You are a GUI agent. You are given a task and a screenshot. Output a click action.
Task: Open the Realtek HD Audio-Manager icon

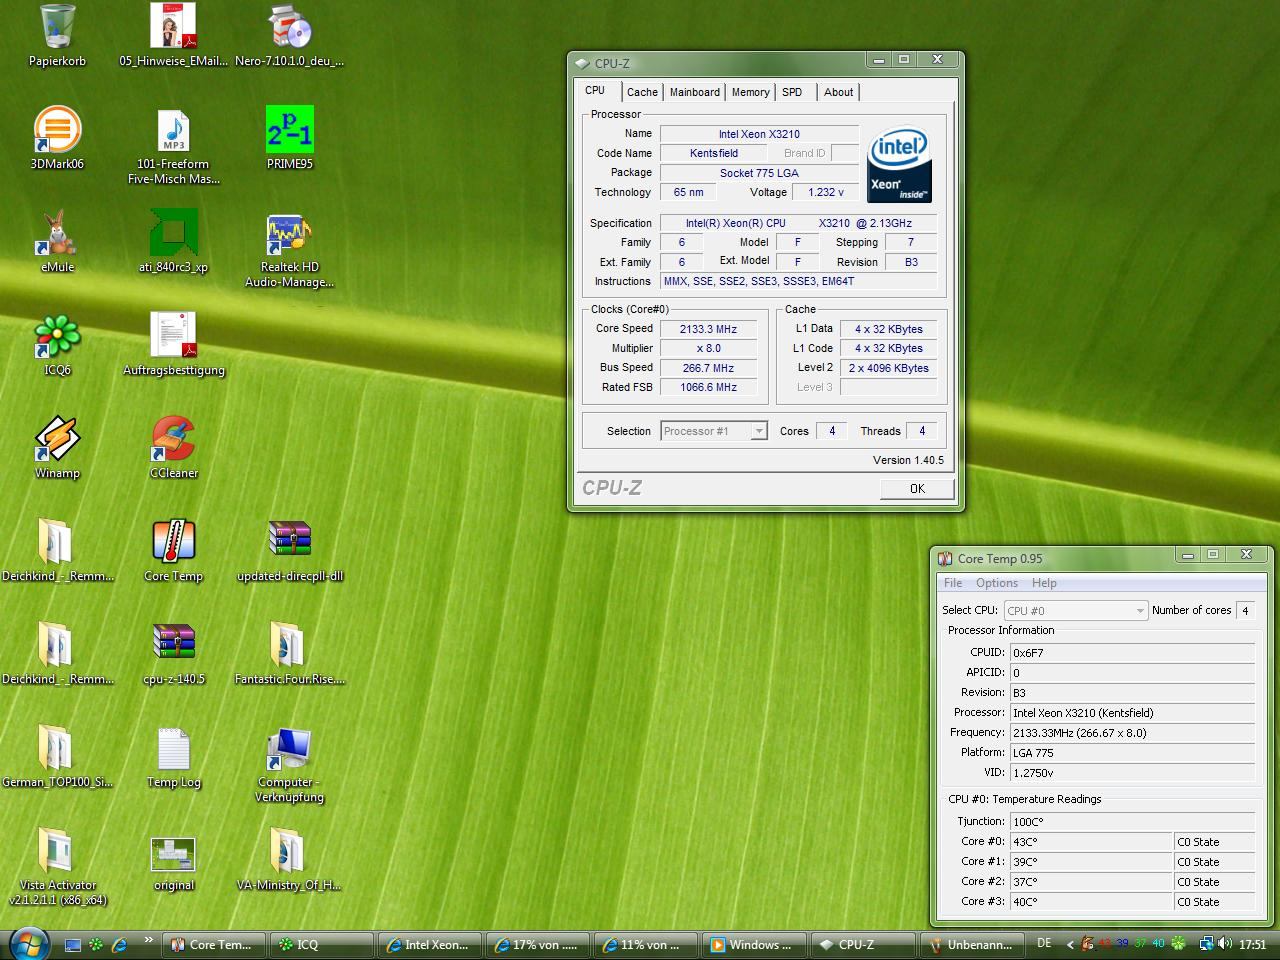coord(289,234)
